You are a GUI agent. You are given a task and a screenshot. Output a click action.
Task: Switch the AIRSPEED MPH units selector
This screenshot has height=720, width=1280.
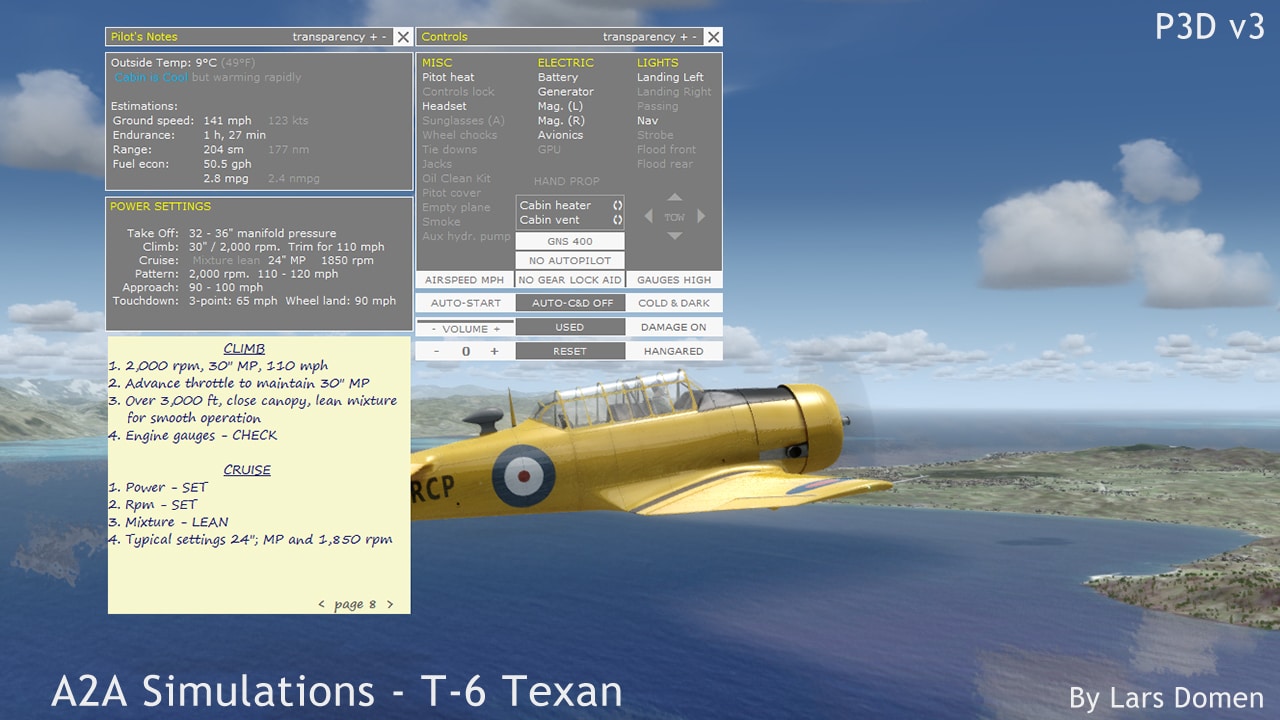pos(464,280)
